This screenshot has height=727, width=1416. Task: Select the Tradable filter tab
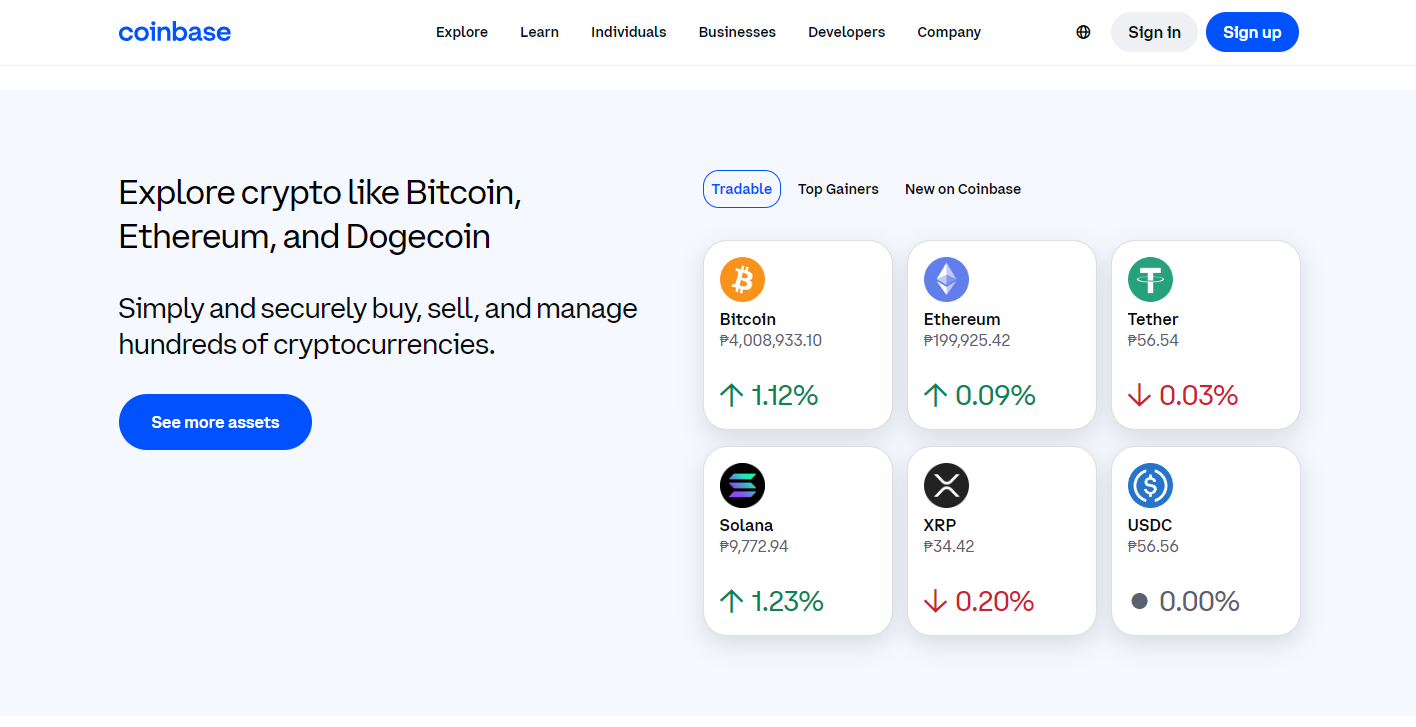click(742, 189)
